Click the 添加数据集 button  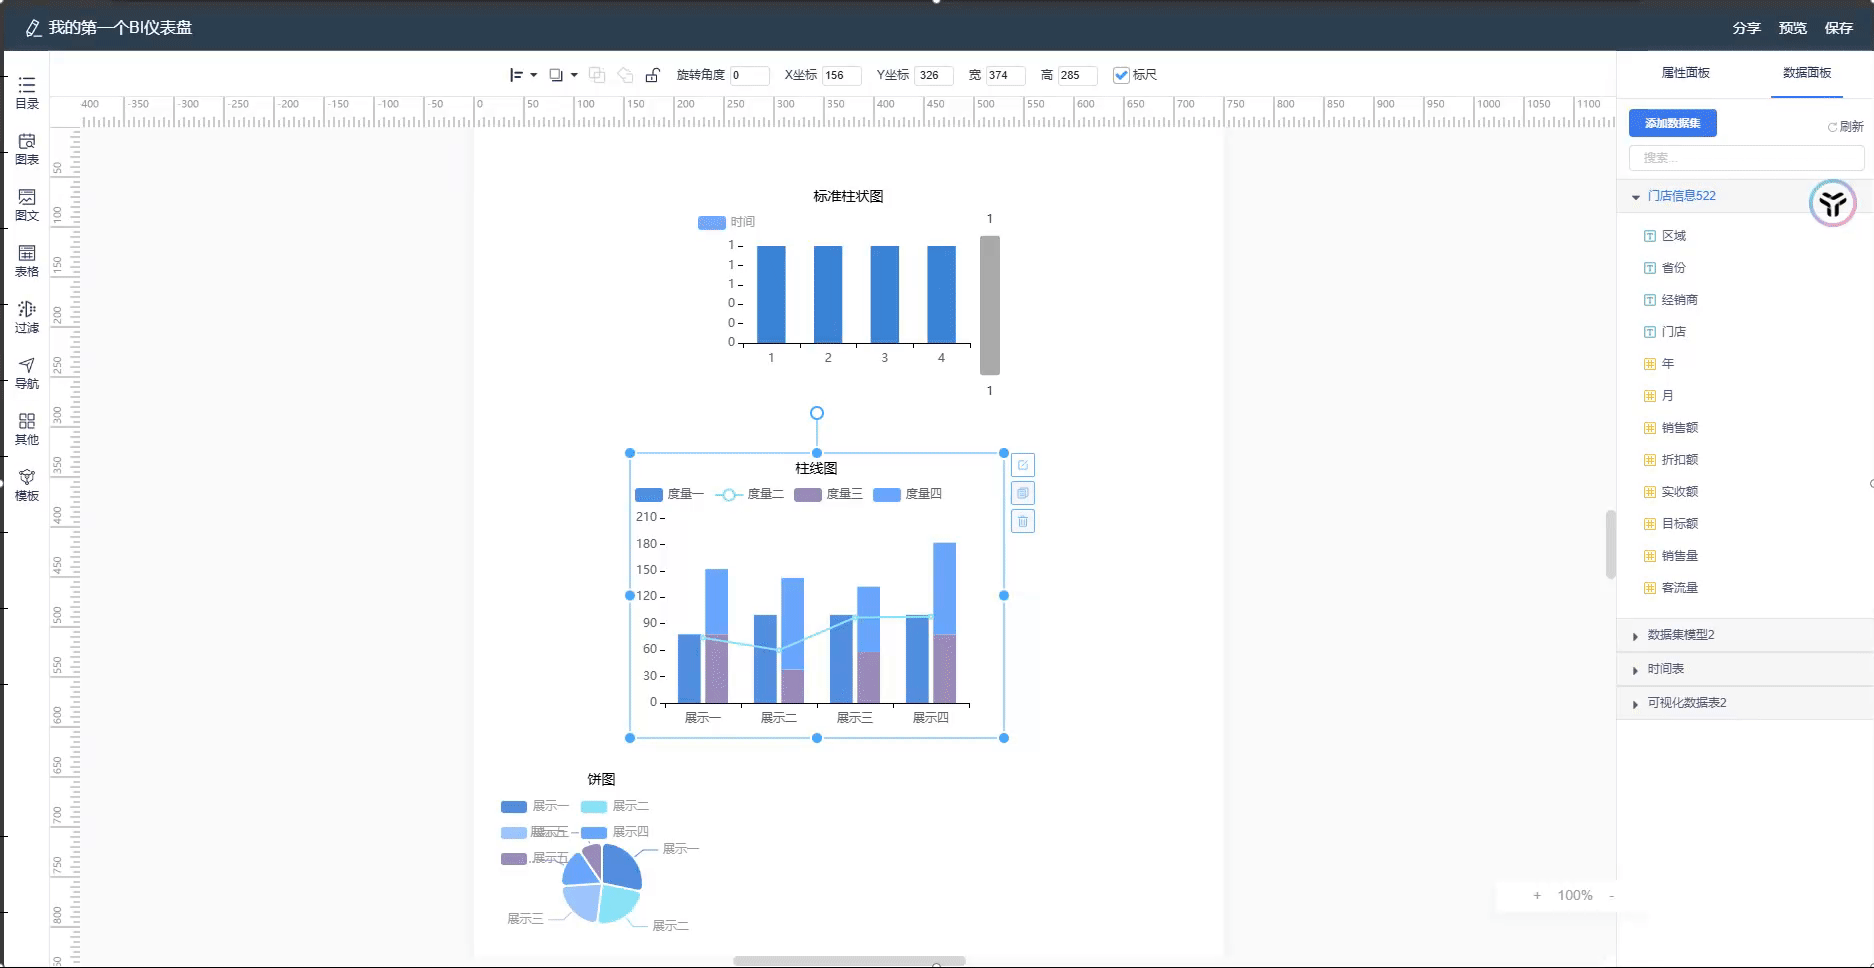1673,123
